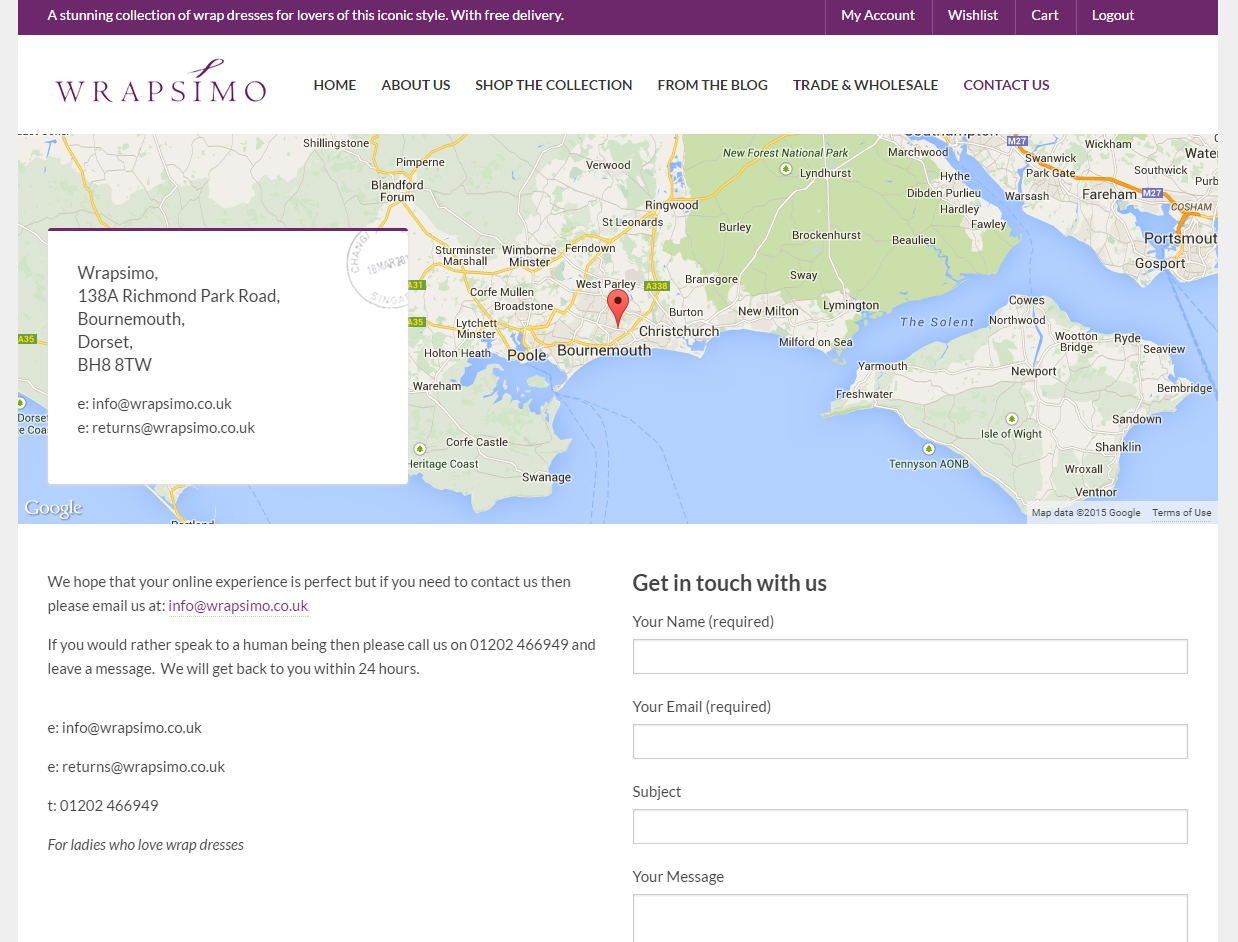
Task: Open From The Blog menu item
Action: [x=712, y=85]
